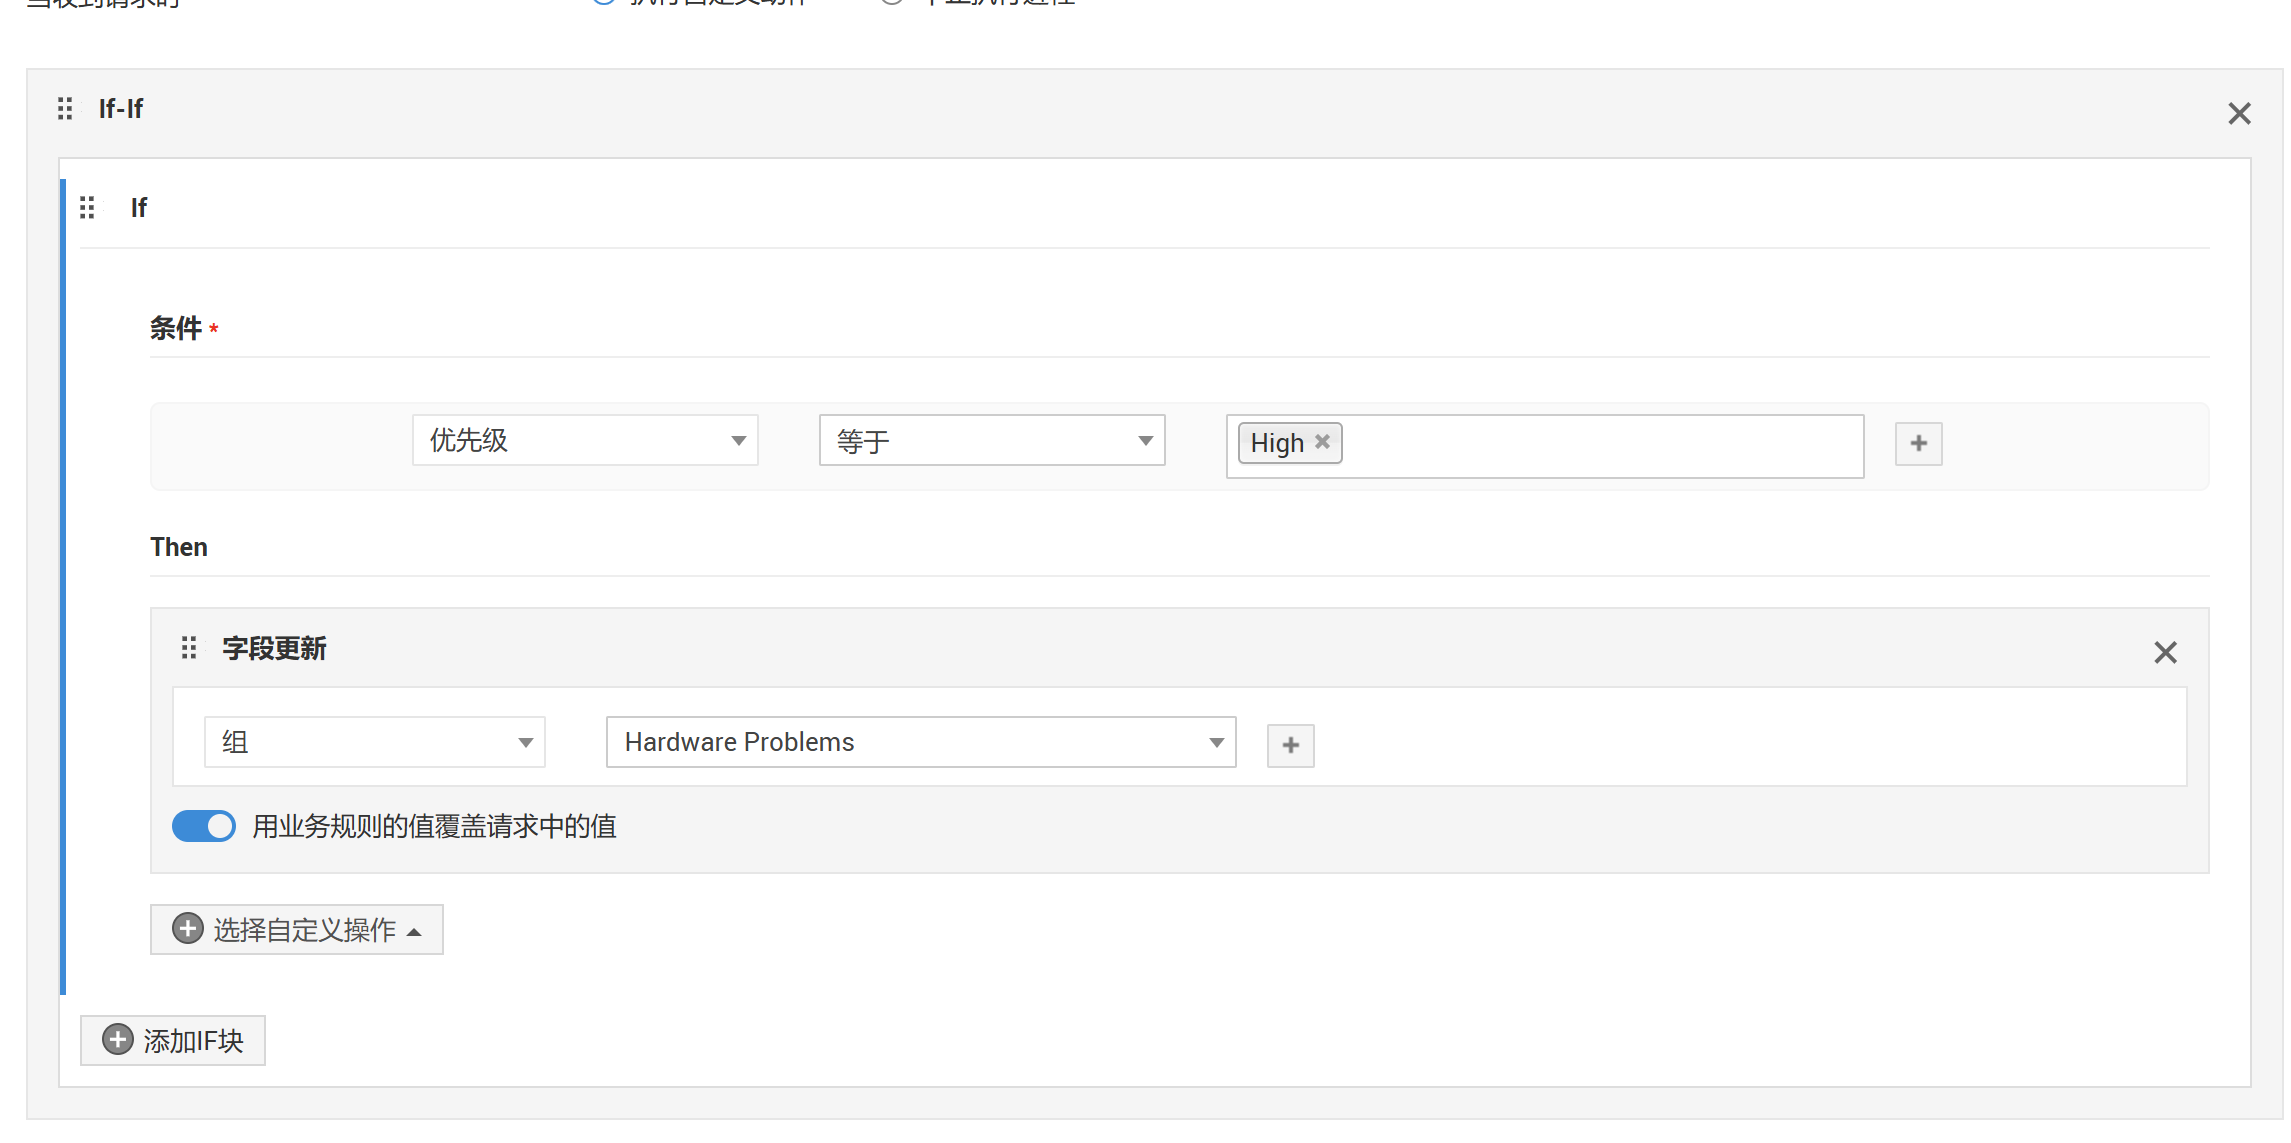Click the 添加IF块 button
Screen dimensions: 2291x1143
pos(192,1040)
